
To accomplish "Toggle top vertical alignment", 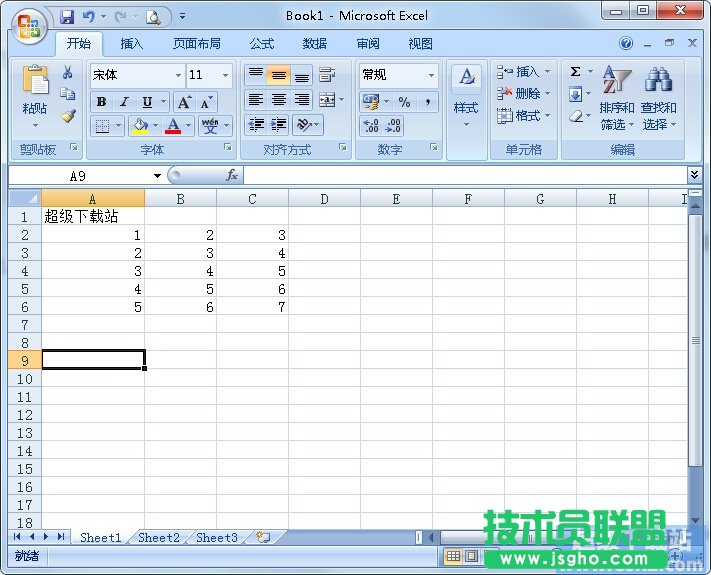I will coord(256,75).
